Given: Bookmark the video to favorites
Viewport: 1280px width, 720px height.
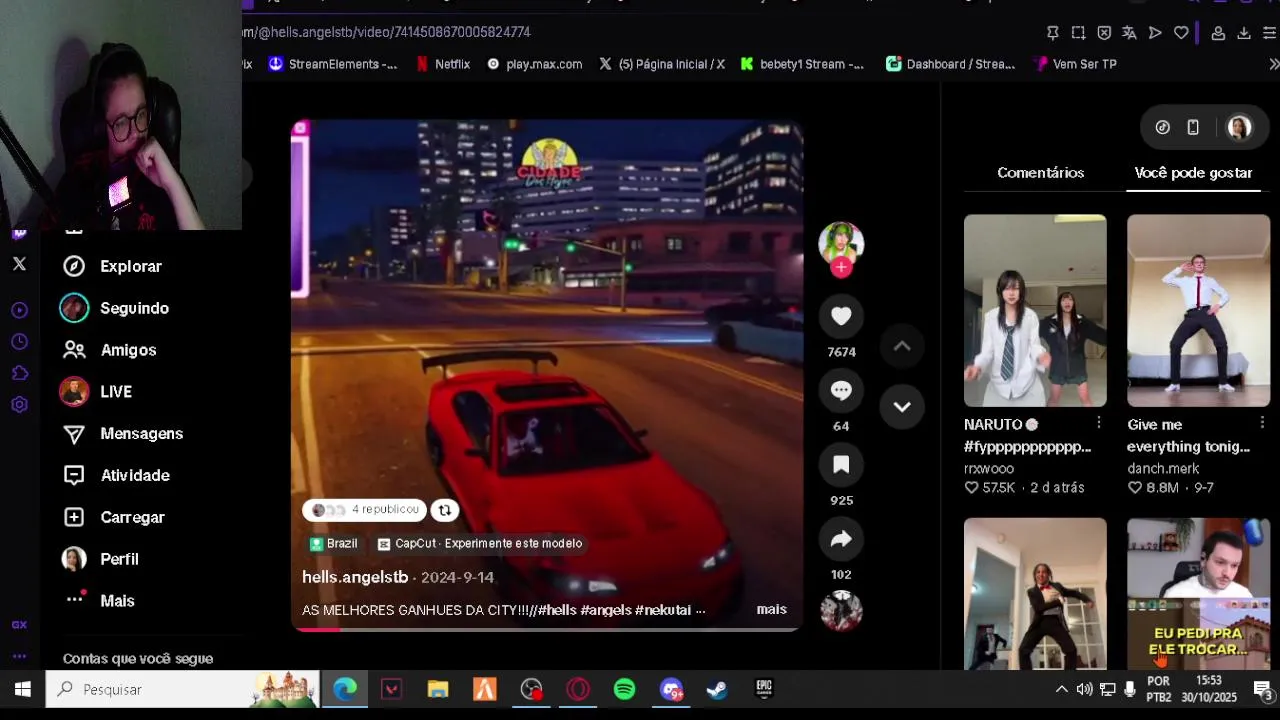Looking at the screenshot, I should pos(841,464).
